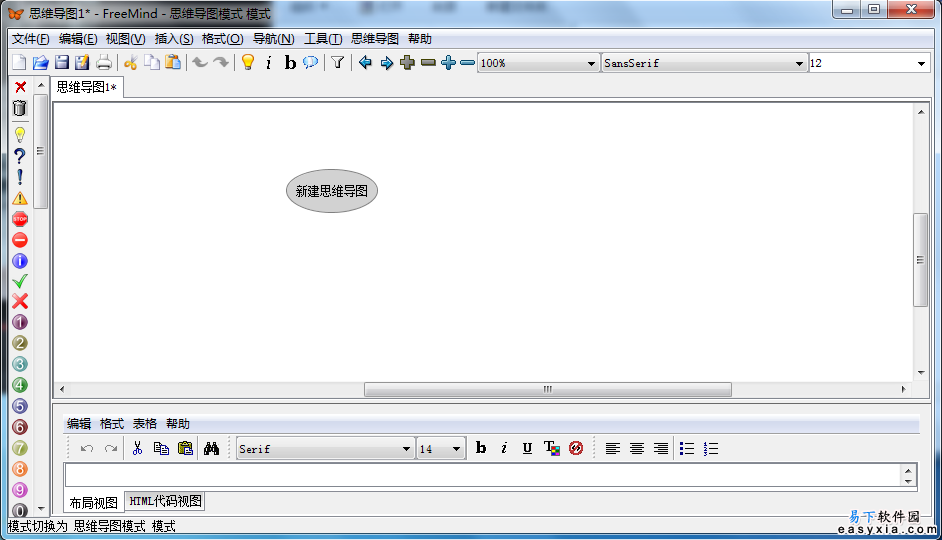Screen dimensions: 942x540
Task: Toggle bold in the note editor toolbar
Action: 480,449
